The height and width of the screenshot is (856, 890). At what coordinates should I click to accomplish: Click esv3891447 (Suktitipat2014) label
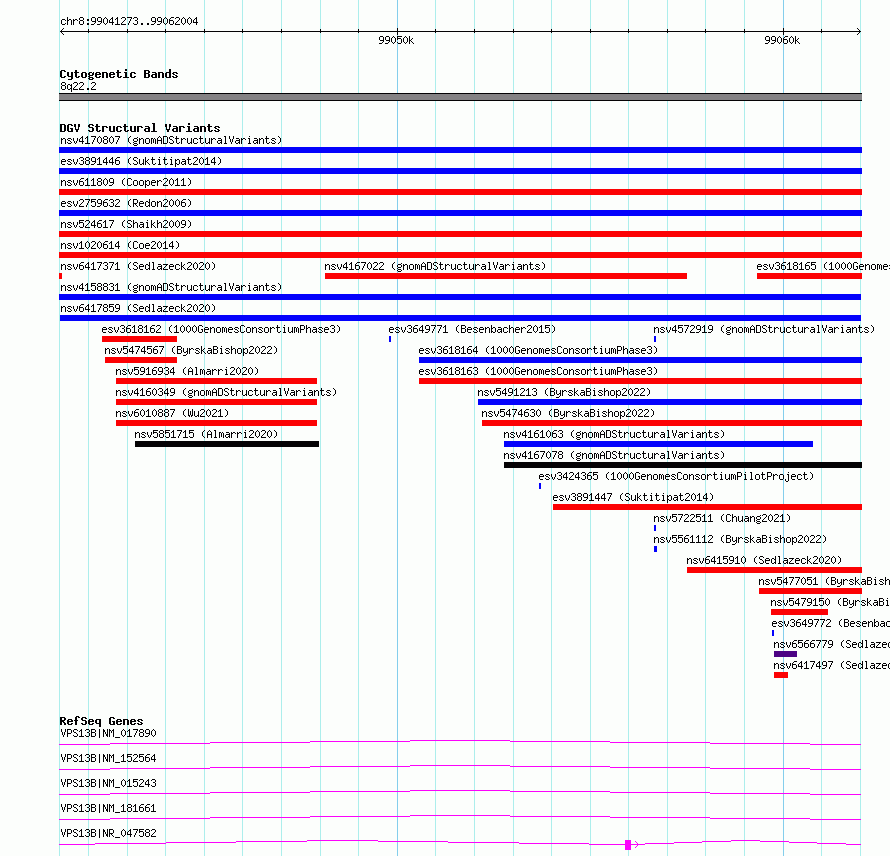click(633, 497)
